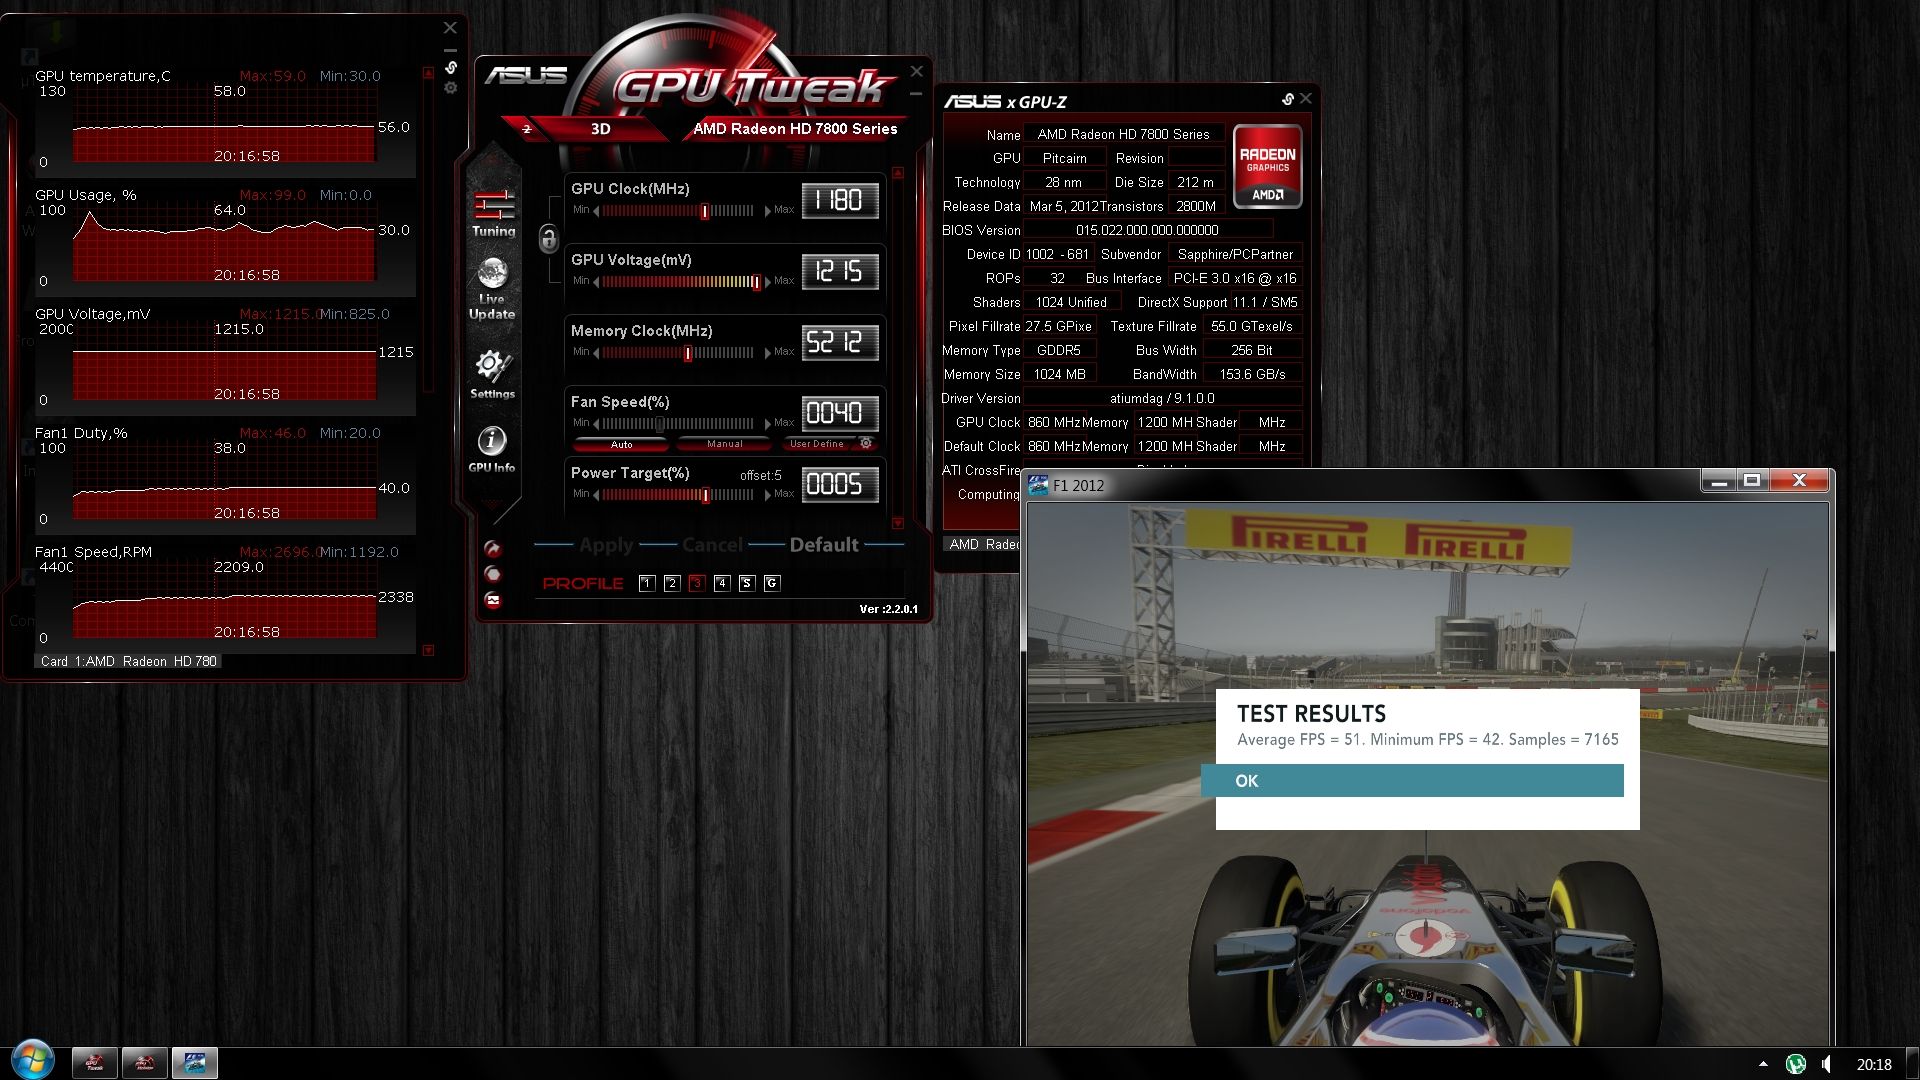Open the Tuning section in GPU Tweak
The image size is (1920, 1080).
pos(494,213)
